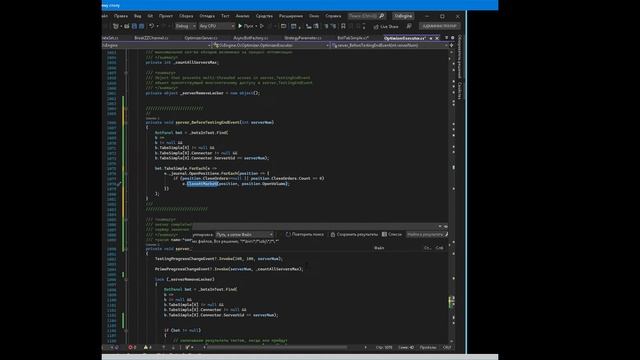This screenshot has height=360, width=640.
Task: Click the highlighted CloseAtMarket call
Action: coord(202,184)
